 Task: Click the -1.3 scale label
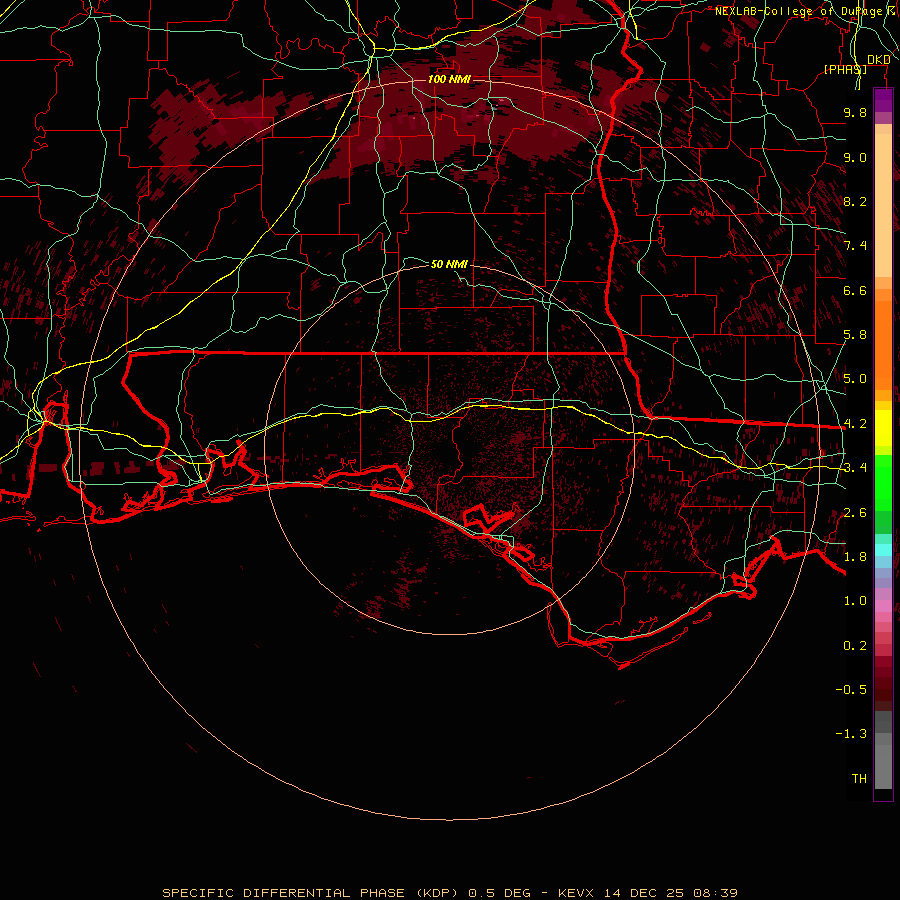coord(851,734)
